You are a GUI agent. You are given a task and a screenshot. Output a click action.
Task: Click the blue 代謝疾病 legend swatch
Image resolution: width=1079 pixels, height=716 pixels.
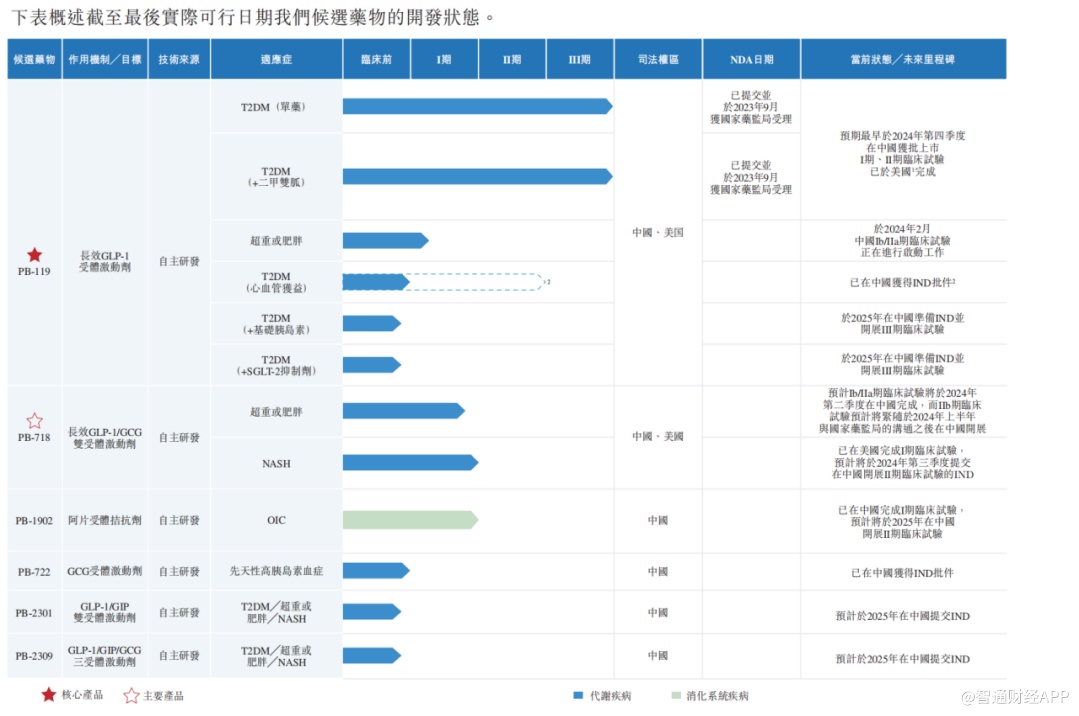point(578,695)
